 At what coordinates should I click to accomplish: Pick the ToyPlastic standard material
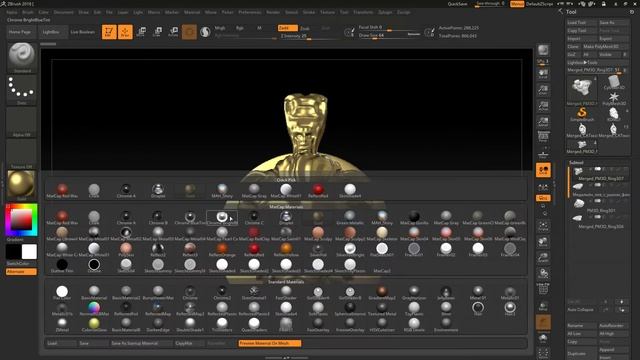[414, 309]
